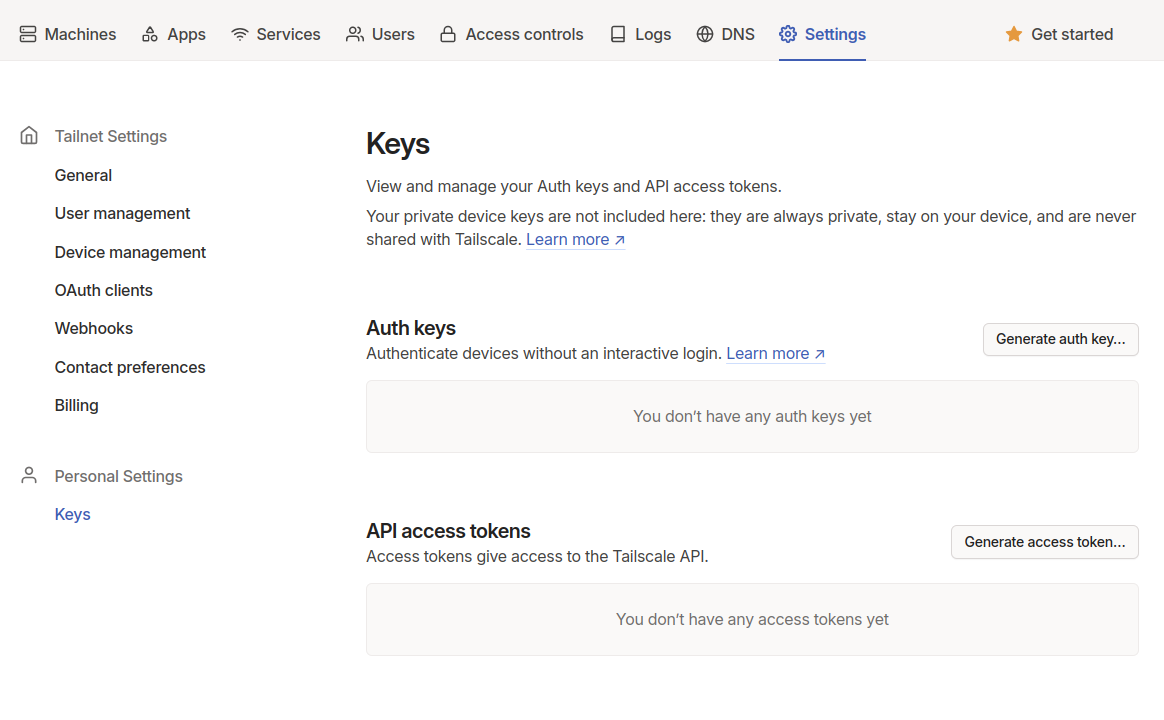
Task: Click 'Access tokens give access to the Tailscale API.'
Action: pyautogui.click(x=537, y=557)
